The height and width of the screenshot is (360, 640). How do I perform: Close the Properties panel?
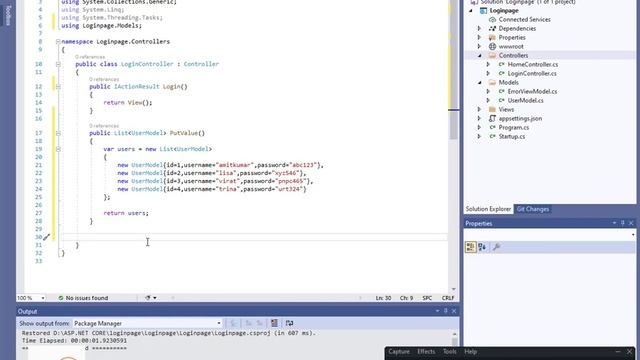click(x=631, y=223)
